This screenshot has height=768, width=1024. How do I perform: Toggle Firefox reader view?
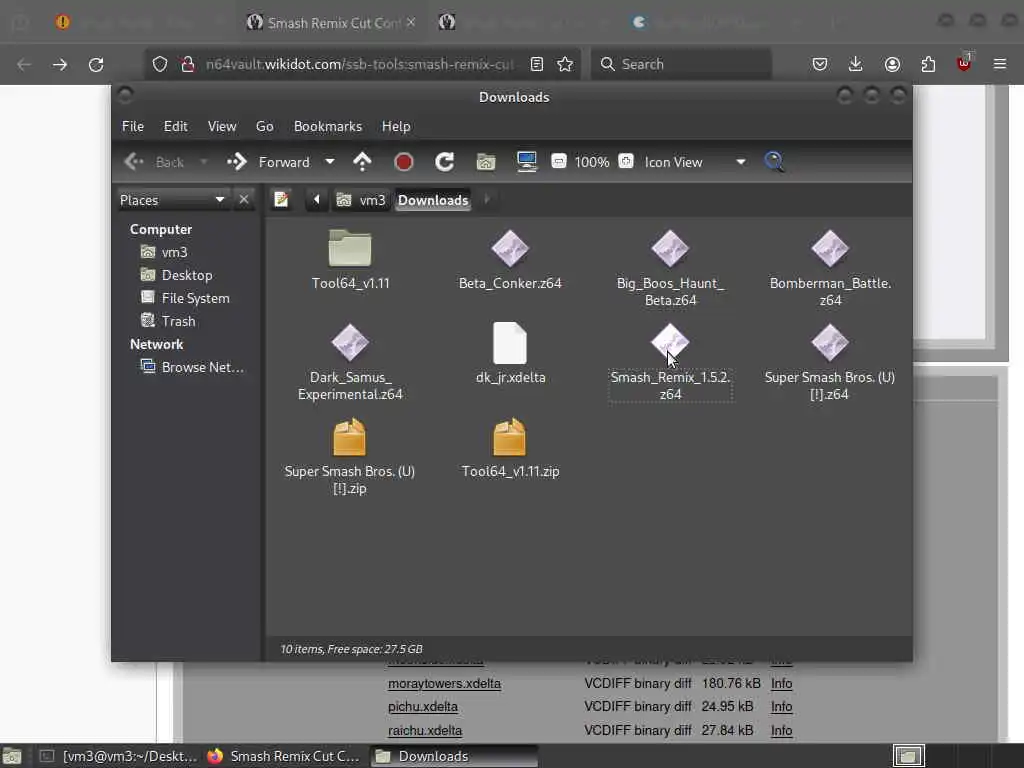click(537, 64)
